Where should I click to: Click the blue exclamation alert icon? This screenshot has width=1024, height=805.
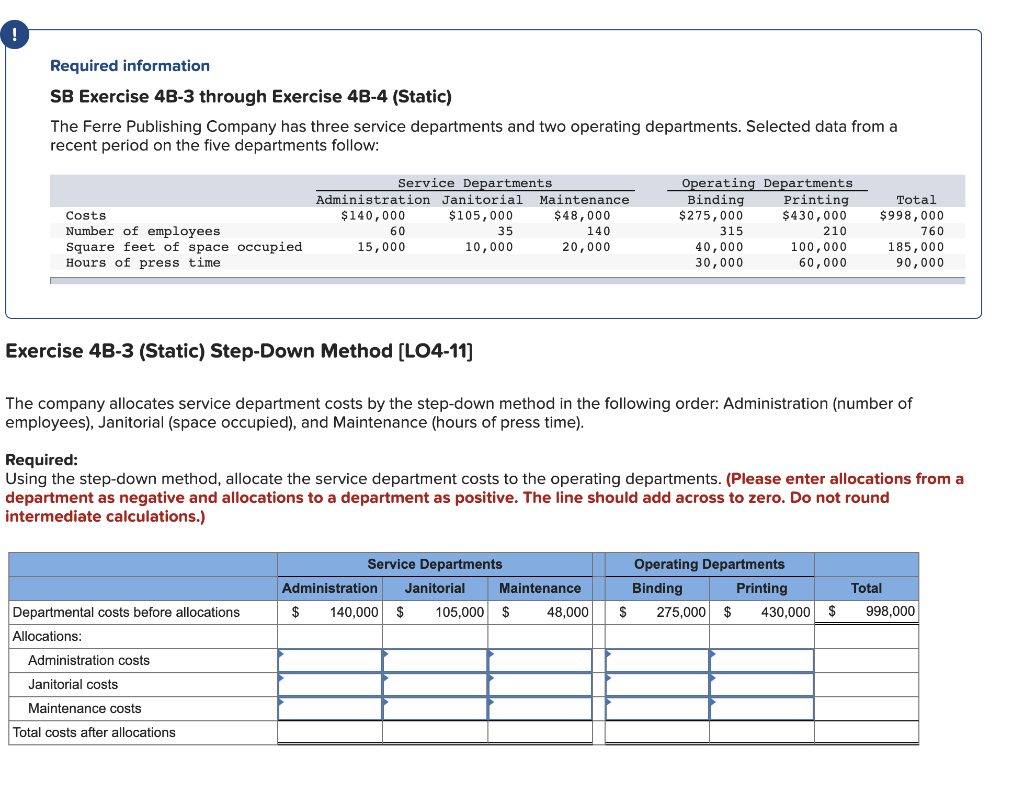[x=15, y=33]
